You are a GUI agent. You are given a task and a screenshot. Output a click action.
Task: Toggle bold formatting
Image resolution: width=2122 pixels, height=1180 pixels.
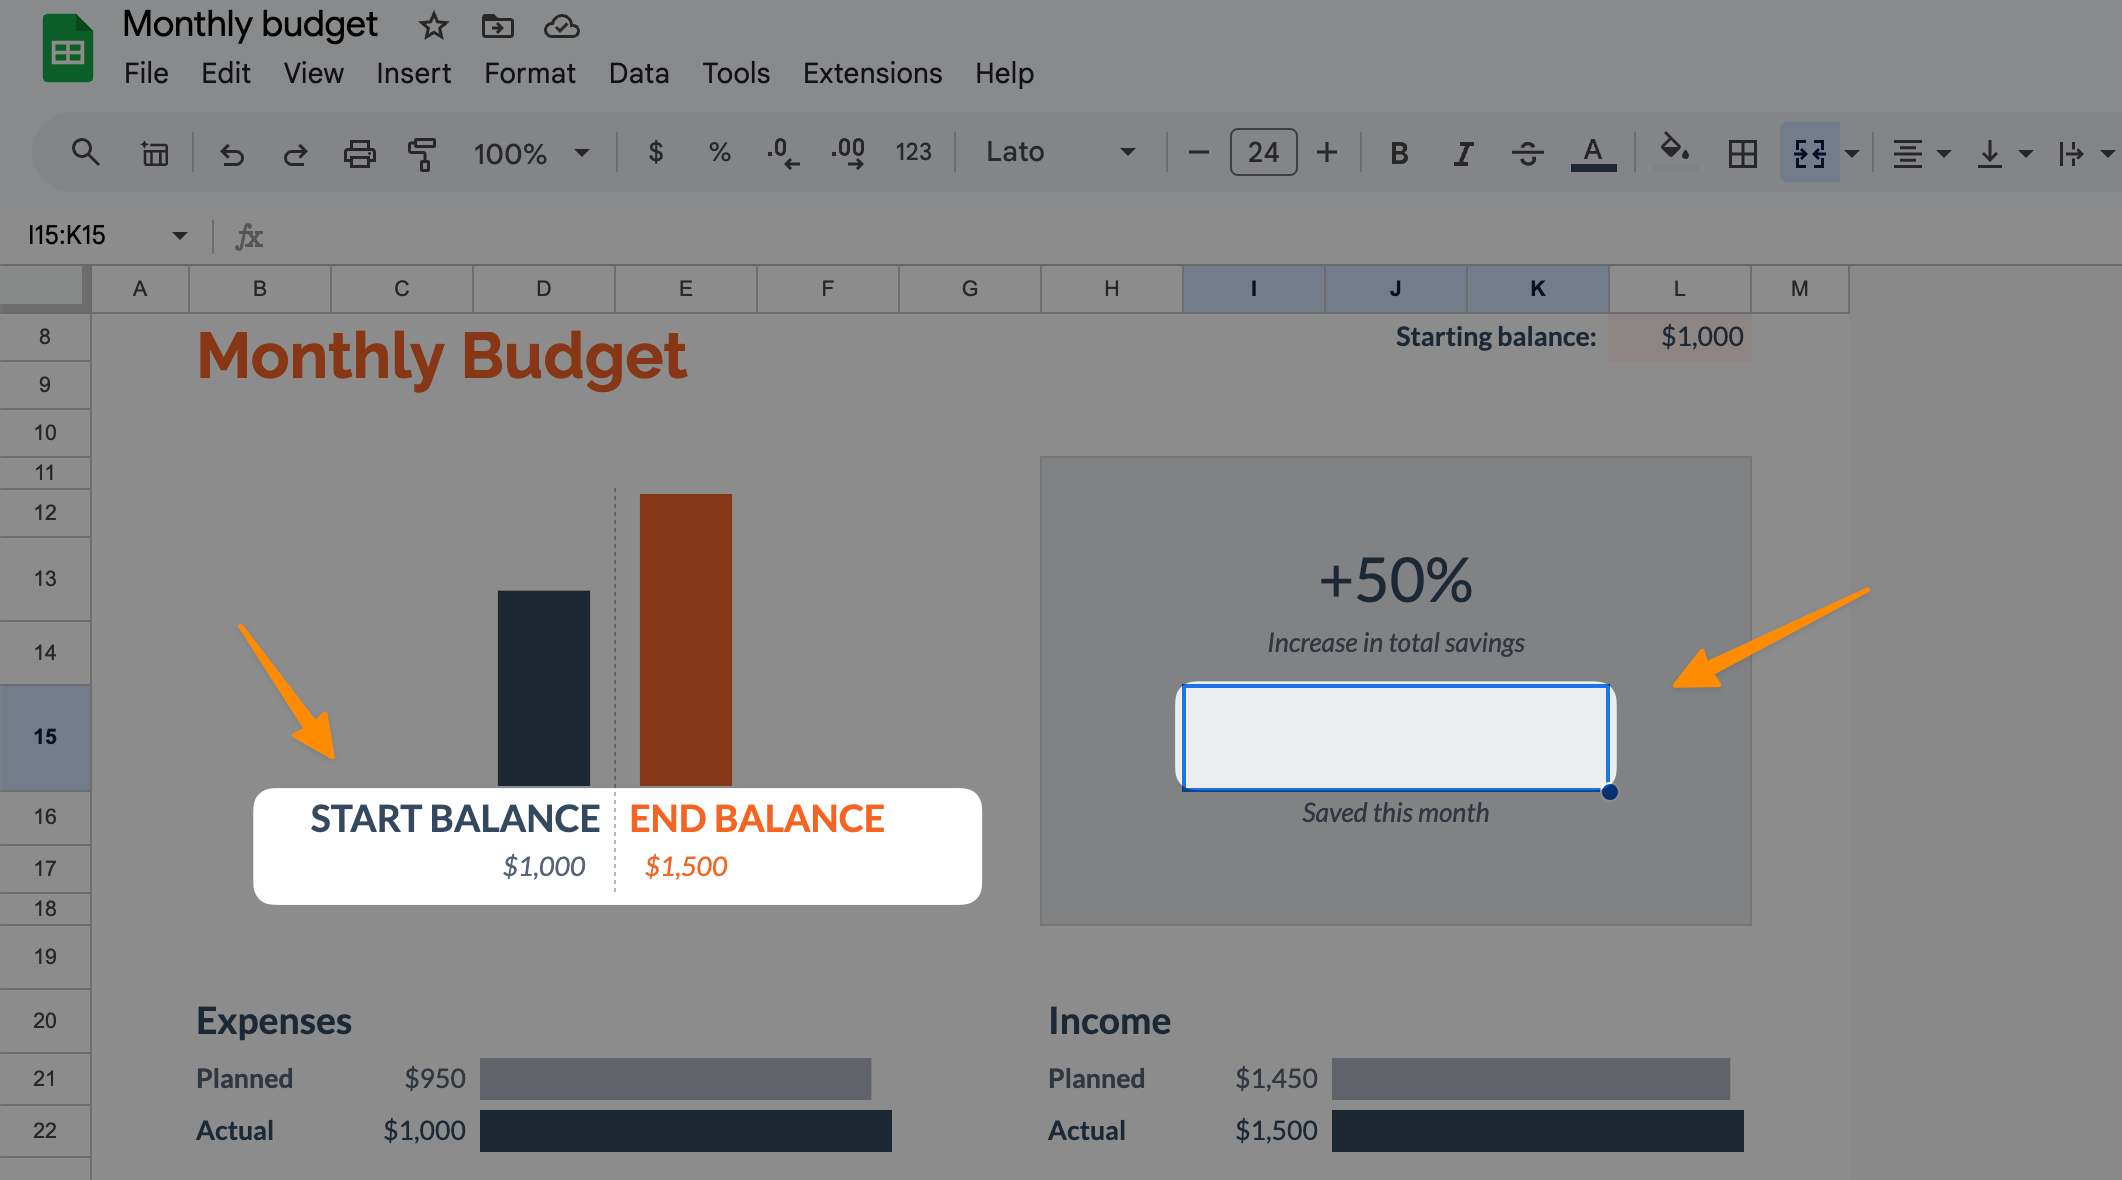[1399, 153]
